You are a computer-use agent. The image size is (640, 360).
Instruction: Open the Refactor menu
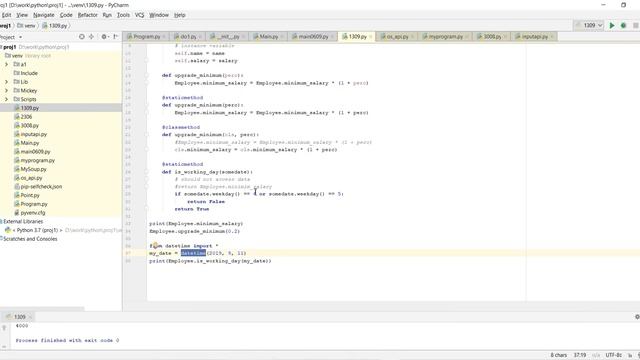tap(88, 15)
